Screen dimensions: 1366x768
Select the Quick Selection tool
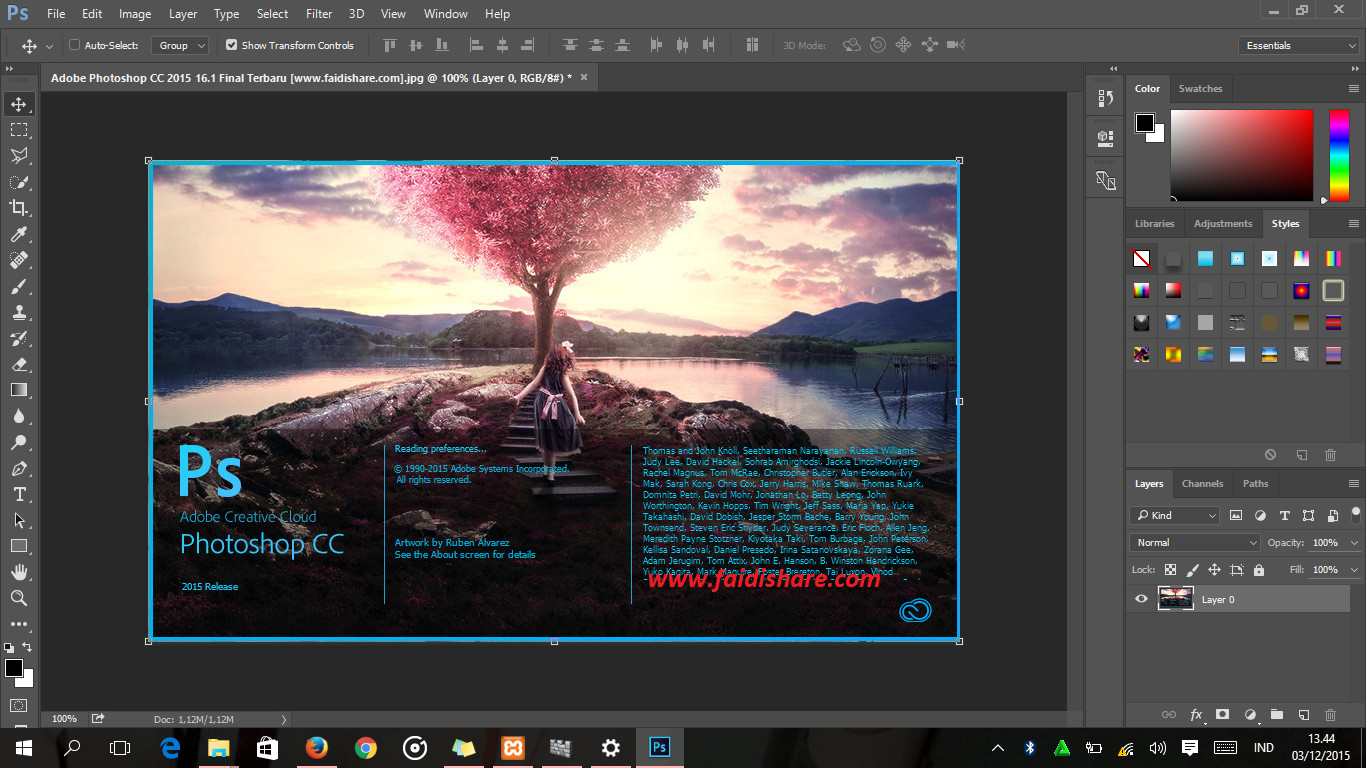click(19, 182)
